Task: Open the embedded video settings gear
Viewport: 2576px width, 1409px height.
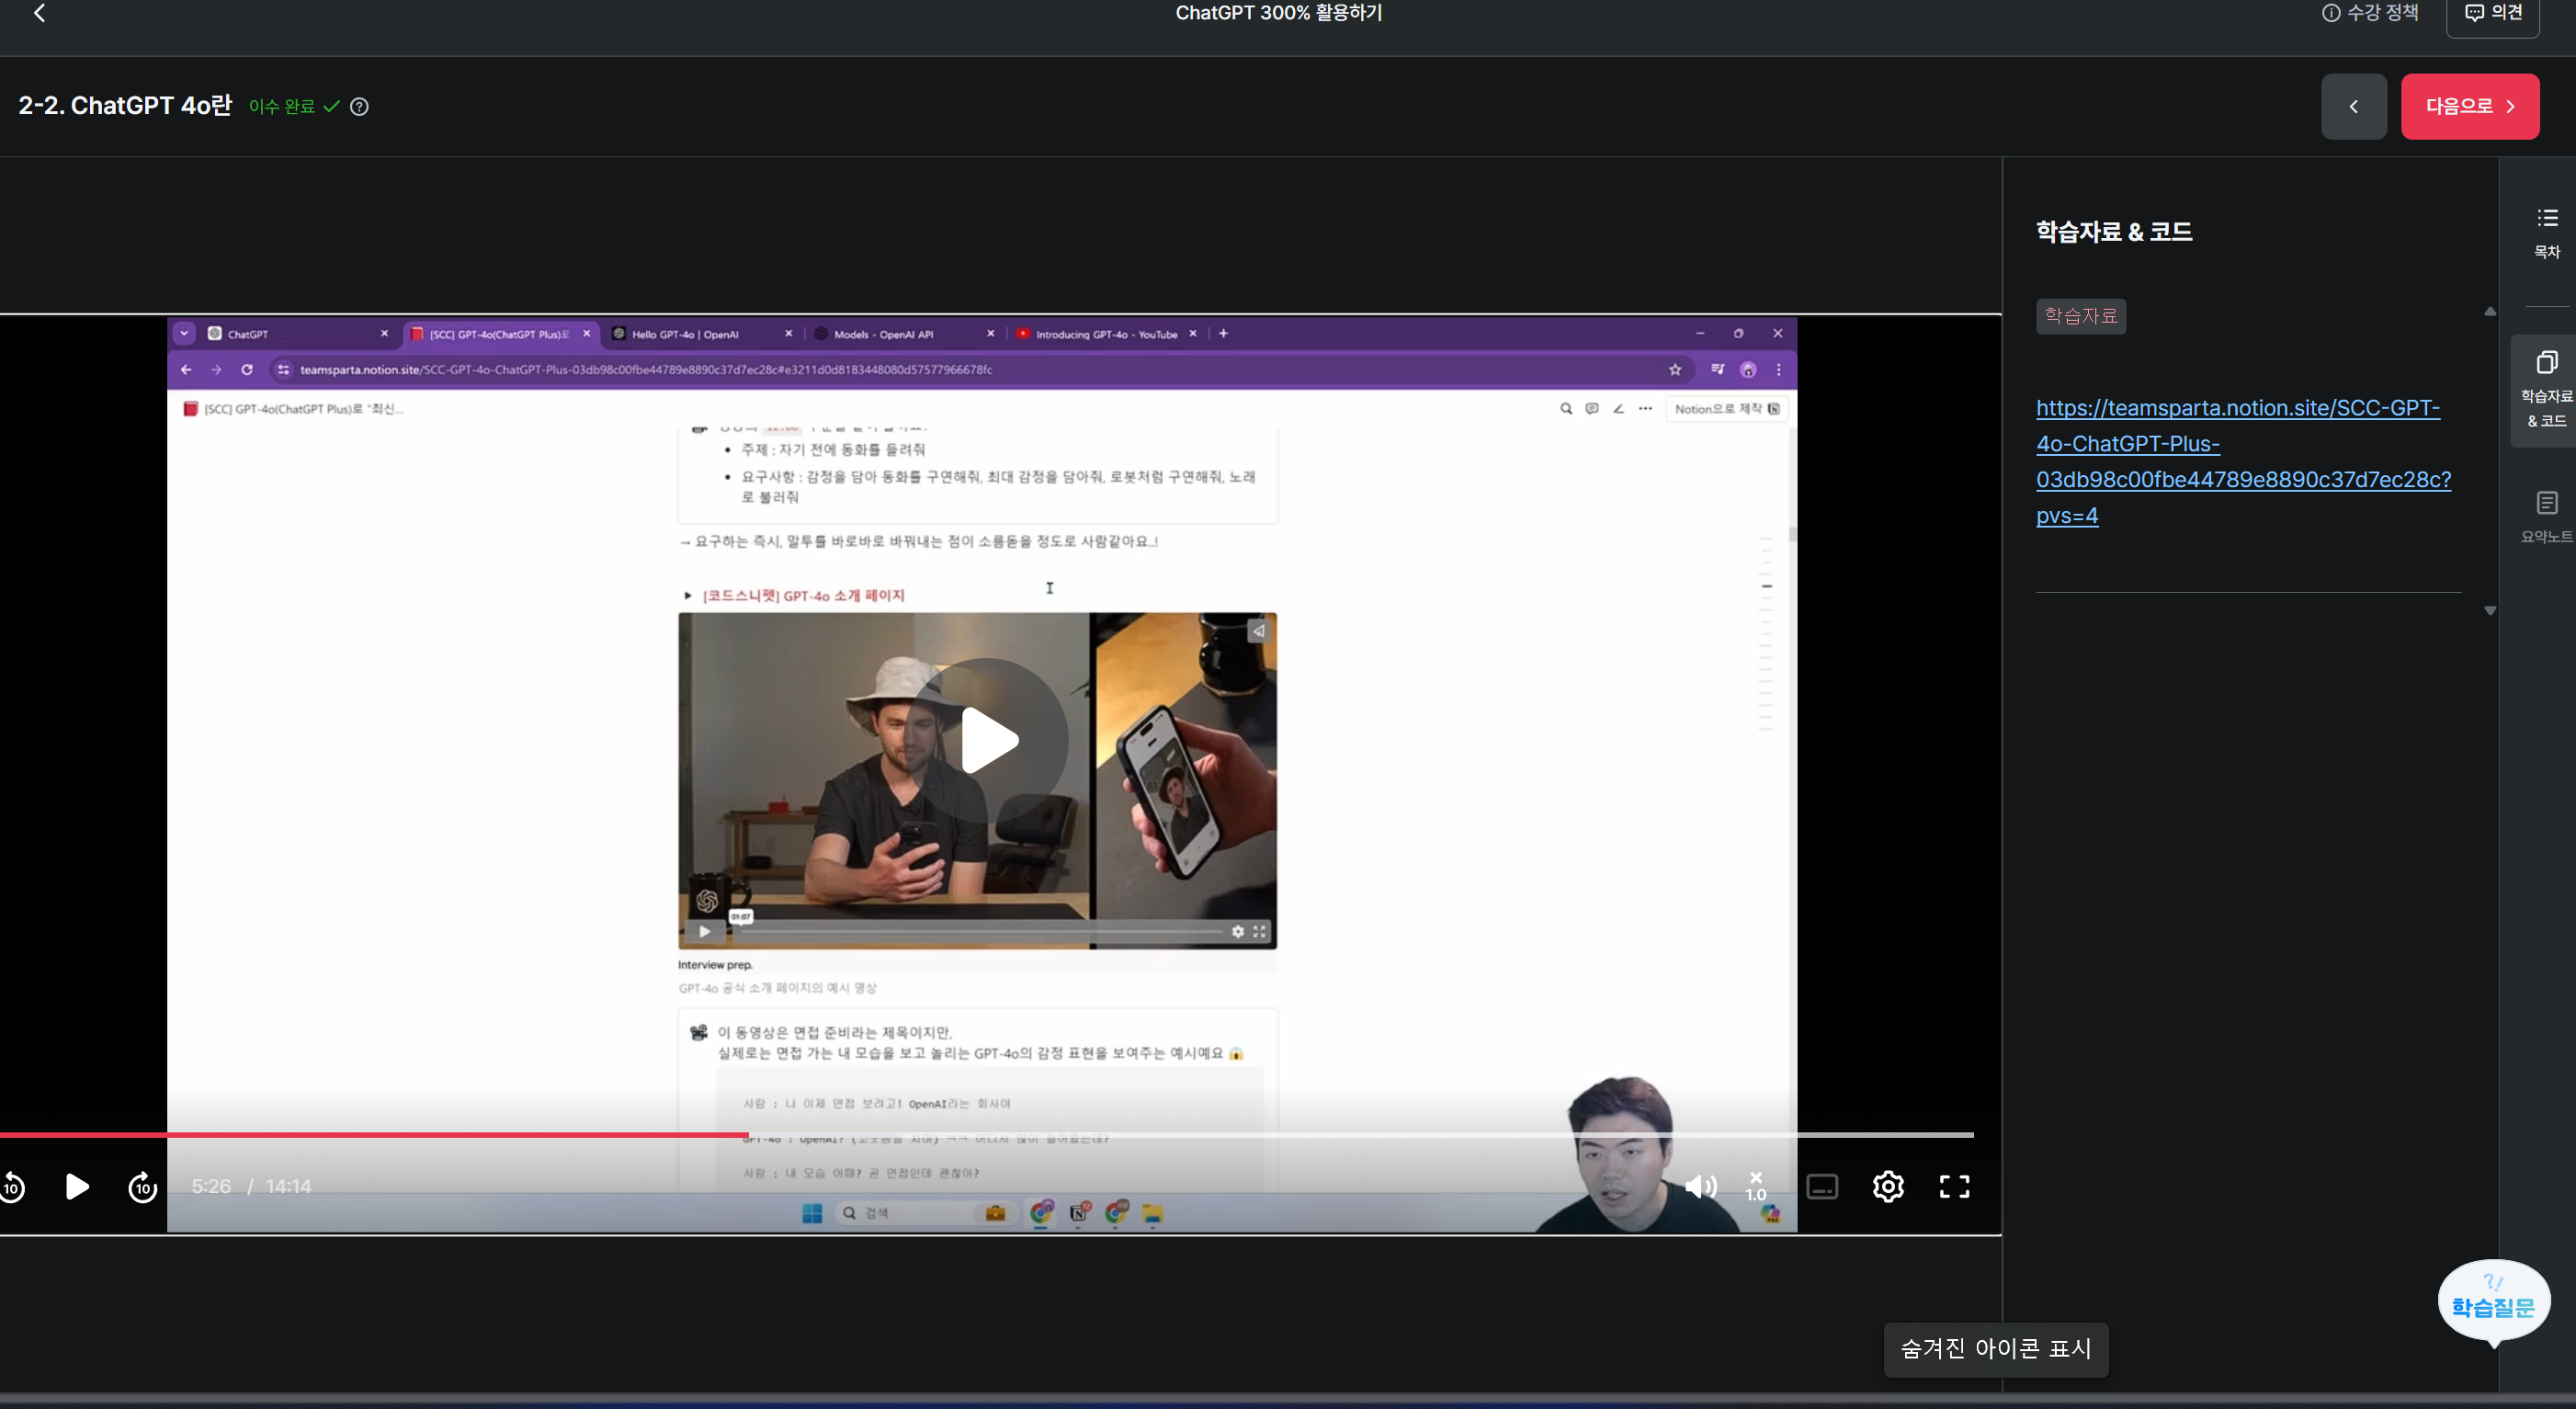Action: click(x=1238, y=932)
